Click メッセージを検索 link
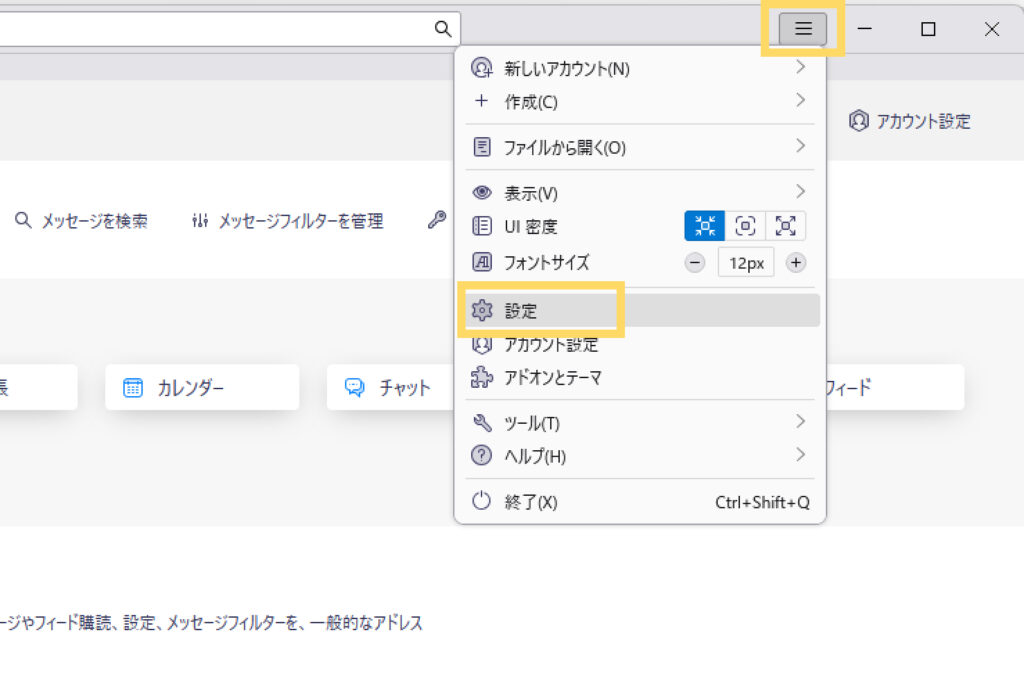The image size is (1024, 696). (x=82, y=221)
